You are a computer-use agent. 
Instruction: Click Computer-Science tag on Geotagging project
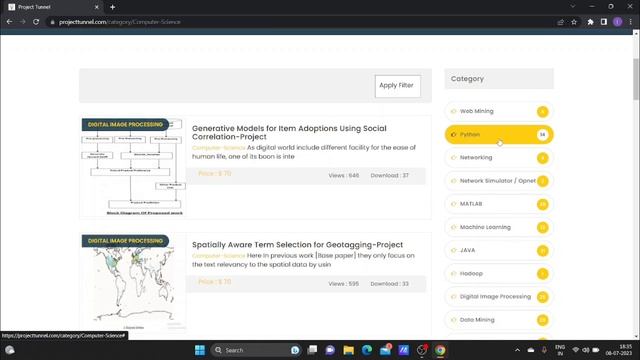click(218, 256)
